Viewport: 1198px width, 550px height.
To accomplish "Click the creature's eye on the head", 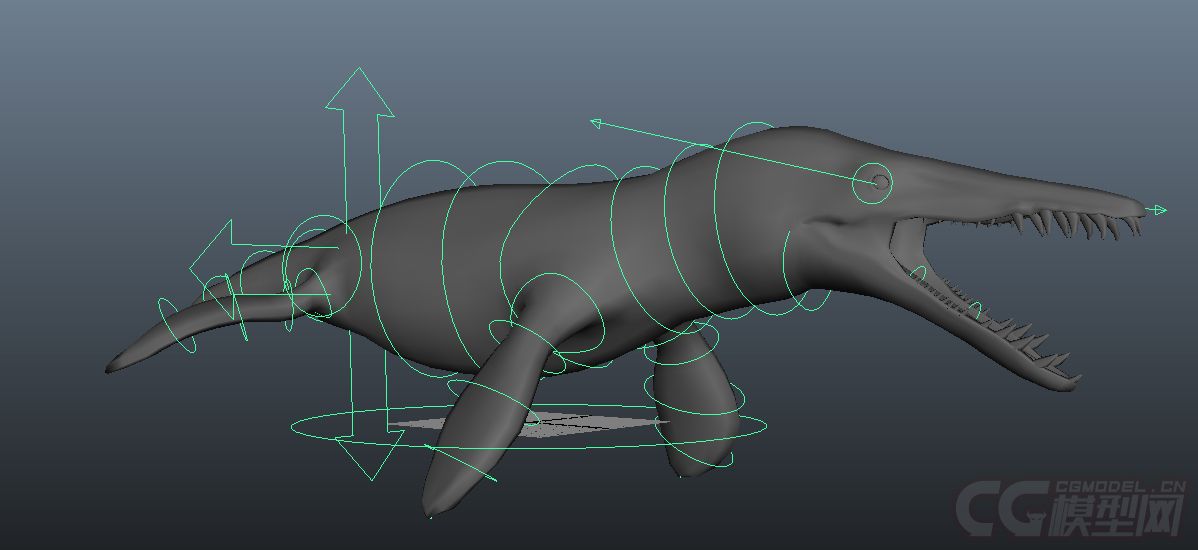I will (x=880, y=181).
